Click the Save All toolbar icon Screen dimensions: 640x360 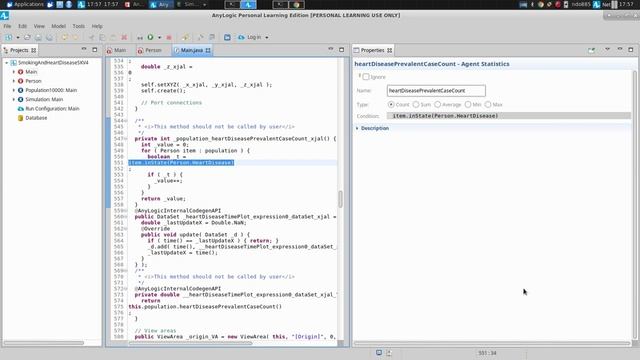point(49,37)
